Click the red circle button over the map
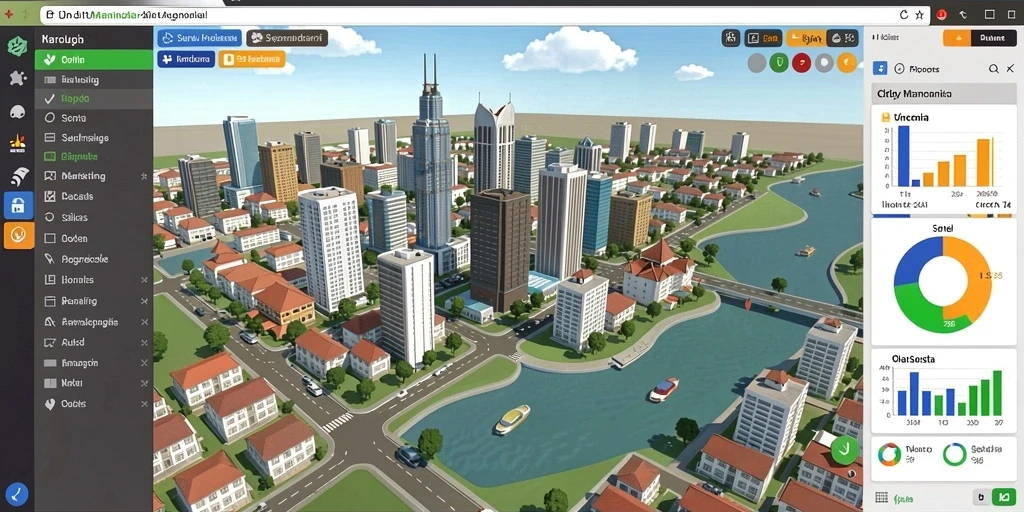The height and width of the screenshot is (512, 1024). [801, 63]
